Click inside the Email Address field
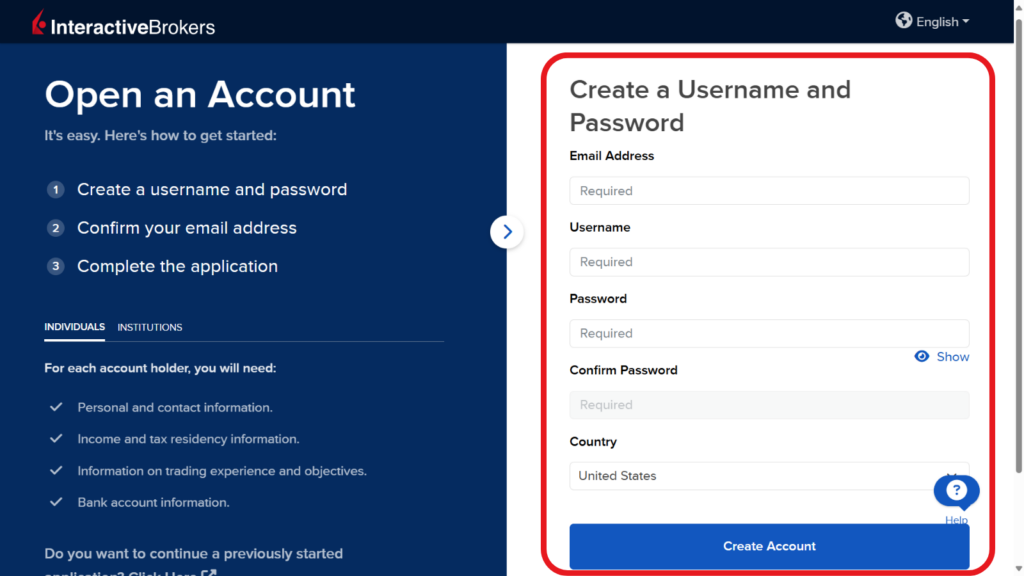The width and height of the screenshot is (1024, 576). [x=769, y=190]
